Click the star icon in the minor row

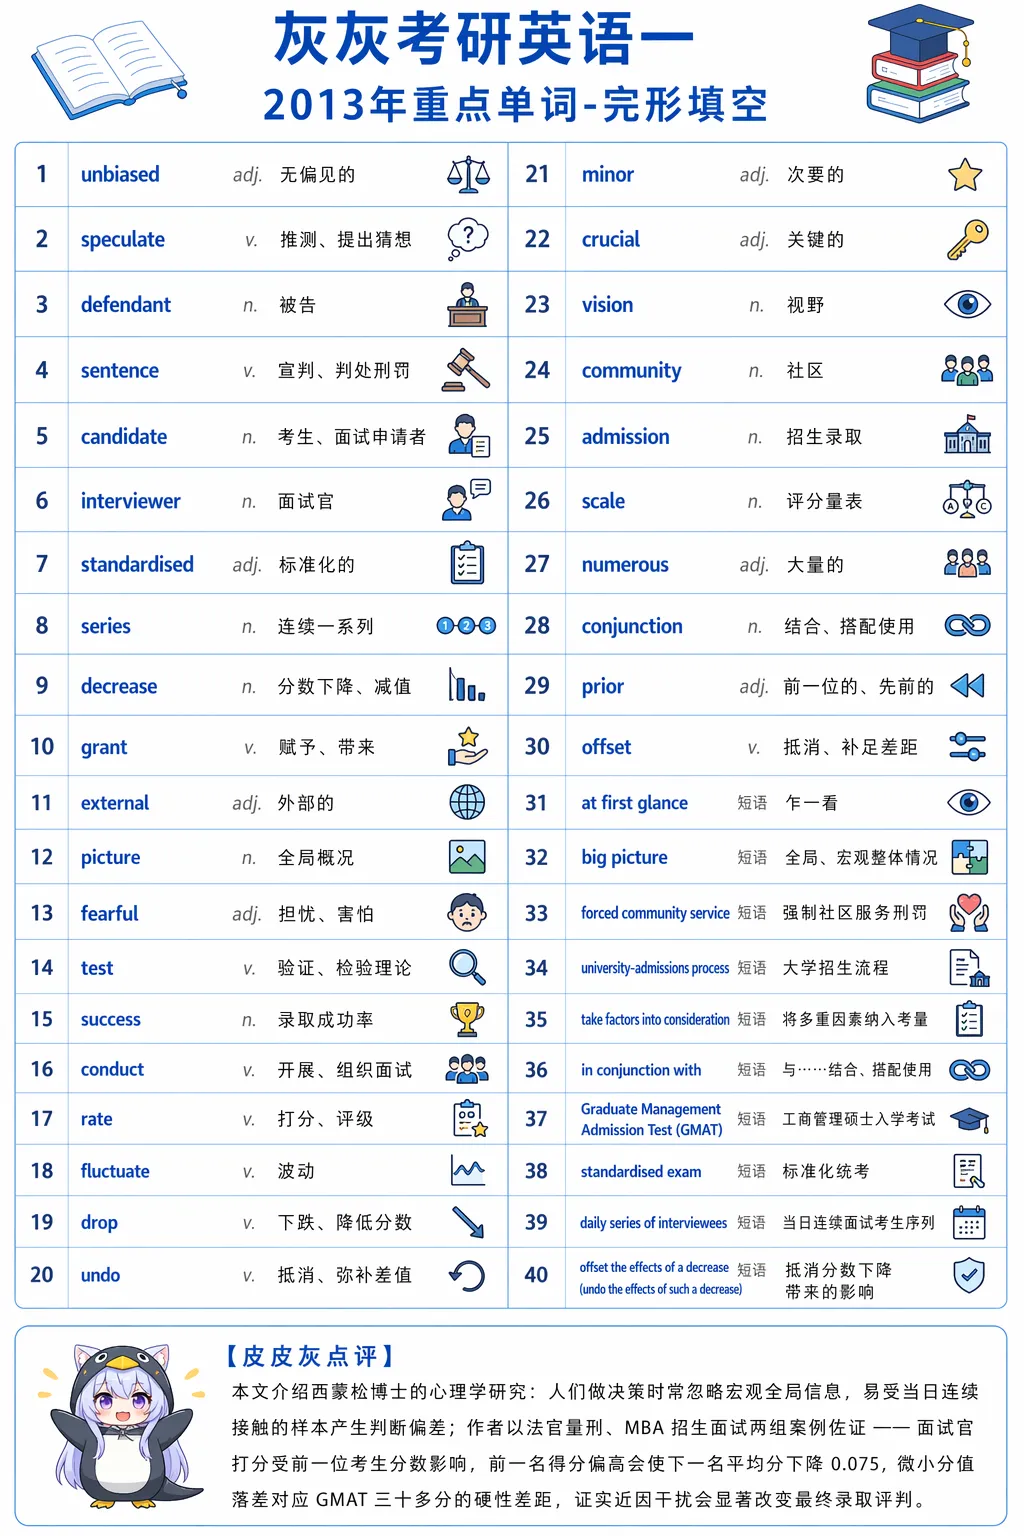click(965, 174)
